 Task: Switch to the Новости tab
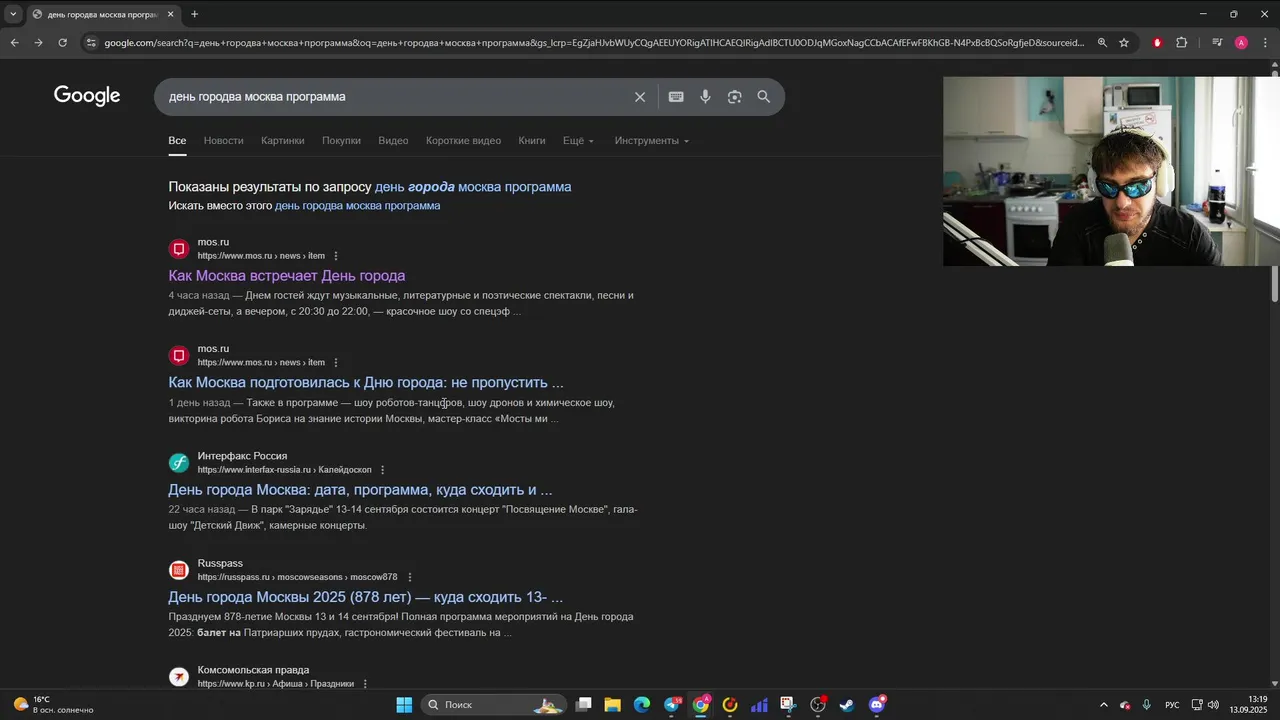(x=223, y=141)
